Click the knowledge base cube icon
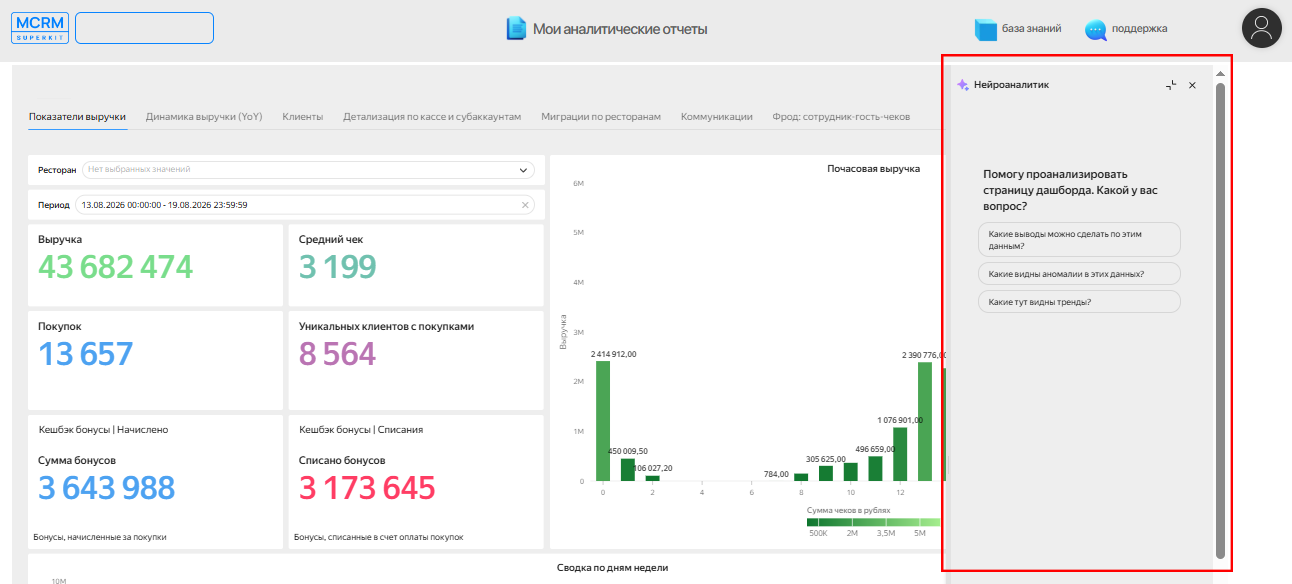Viewport: 1292px width, 584px height. [986, 30]
